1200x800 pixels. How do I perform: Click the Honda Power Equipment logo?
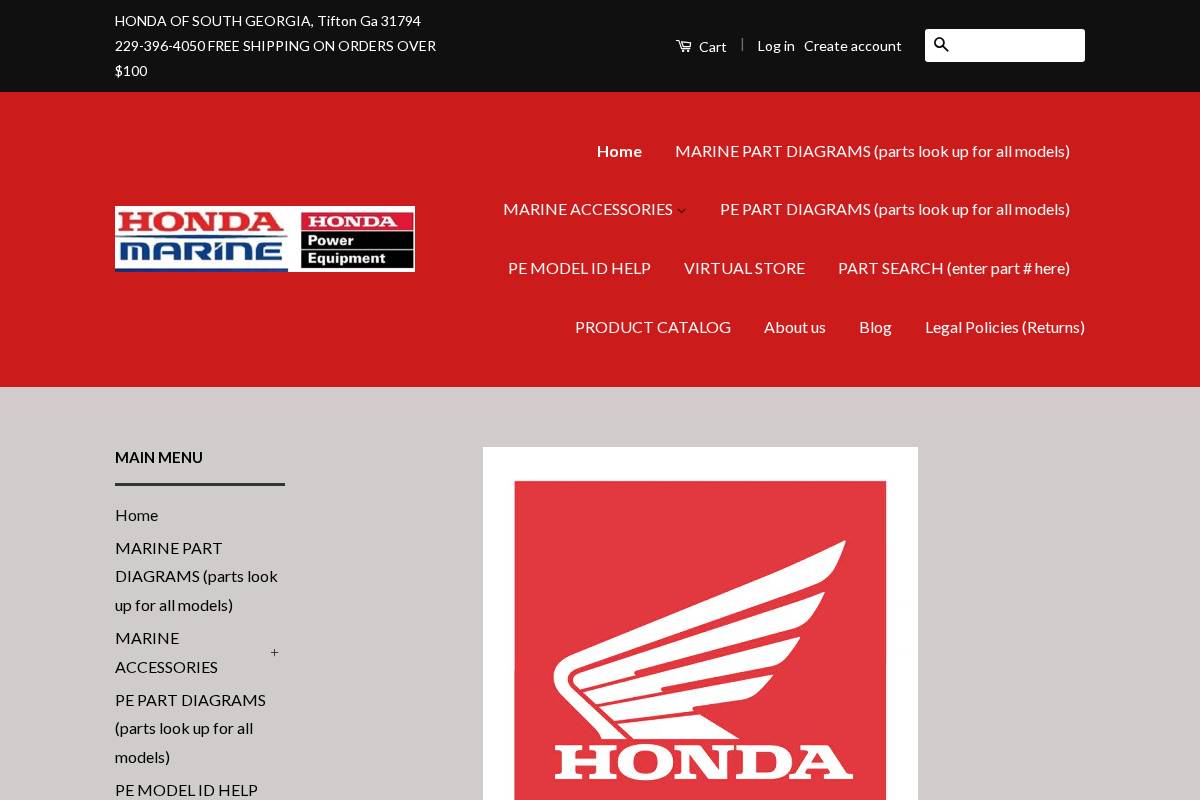click(x=356, y=239)
